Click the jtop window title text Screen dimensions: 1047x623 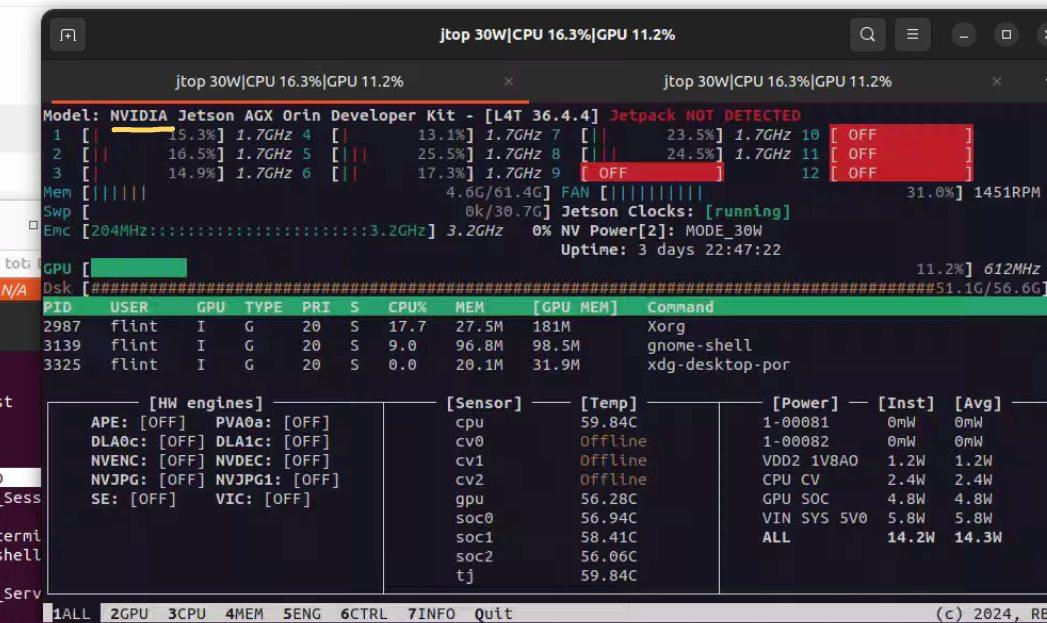coord(558,35)
